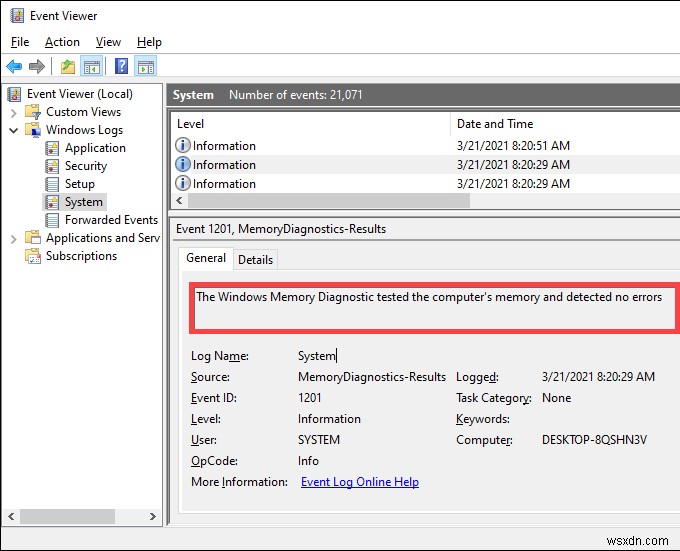680x551 pixels.
Task: Switch to the Details tab
Action: point(256,260)
